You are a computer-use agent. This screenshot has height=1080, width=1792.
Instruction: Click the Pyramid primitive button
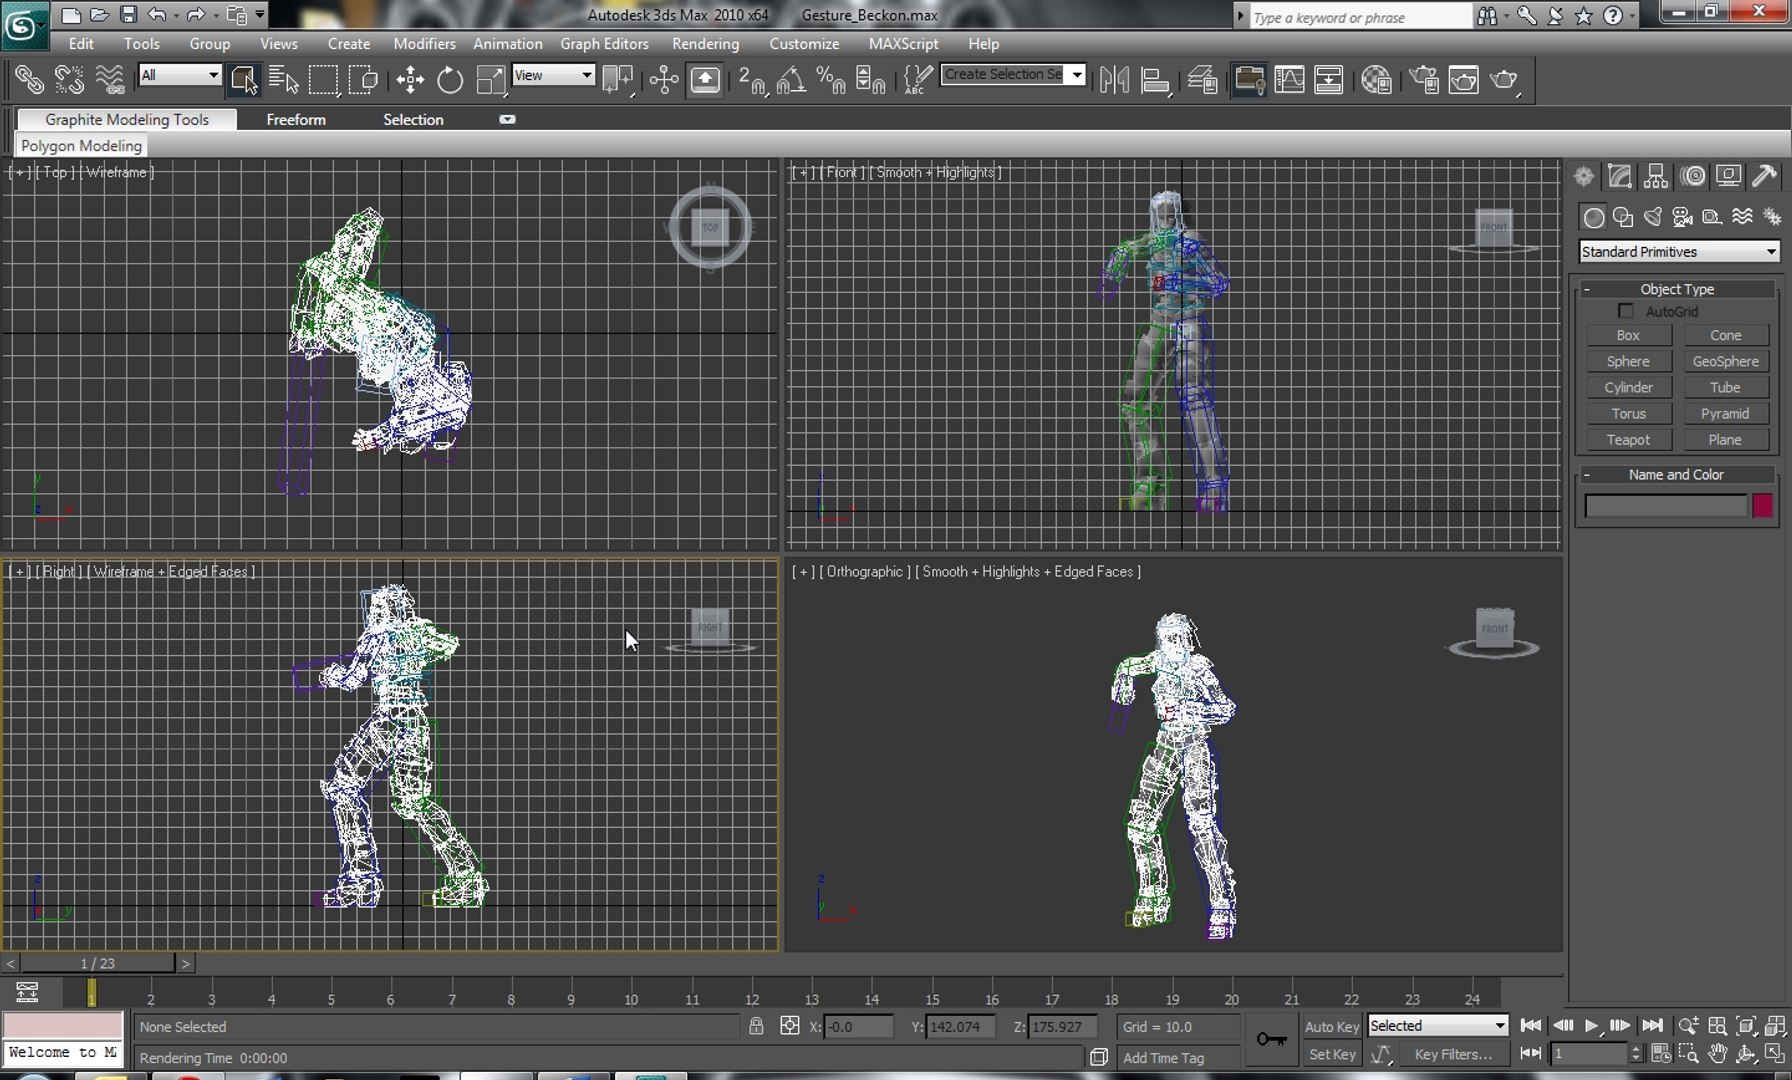pyautogui.click(x=1725, y=414)
